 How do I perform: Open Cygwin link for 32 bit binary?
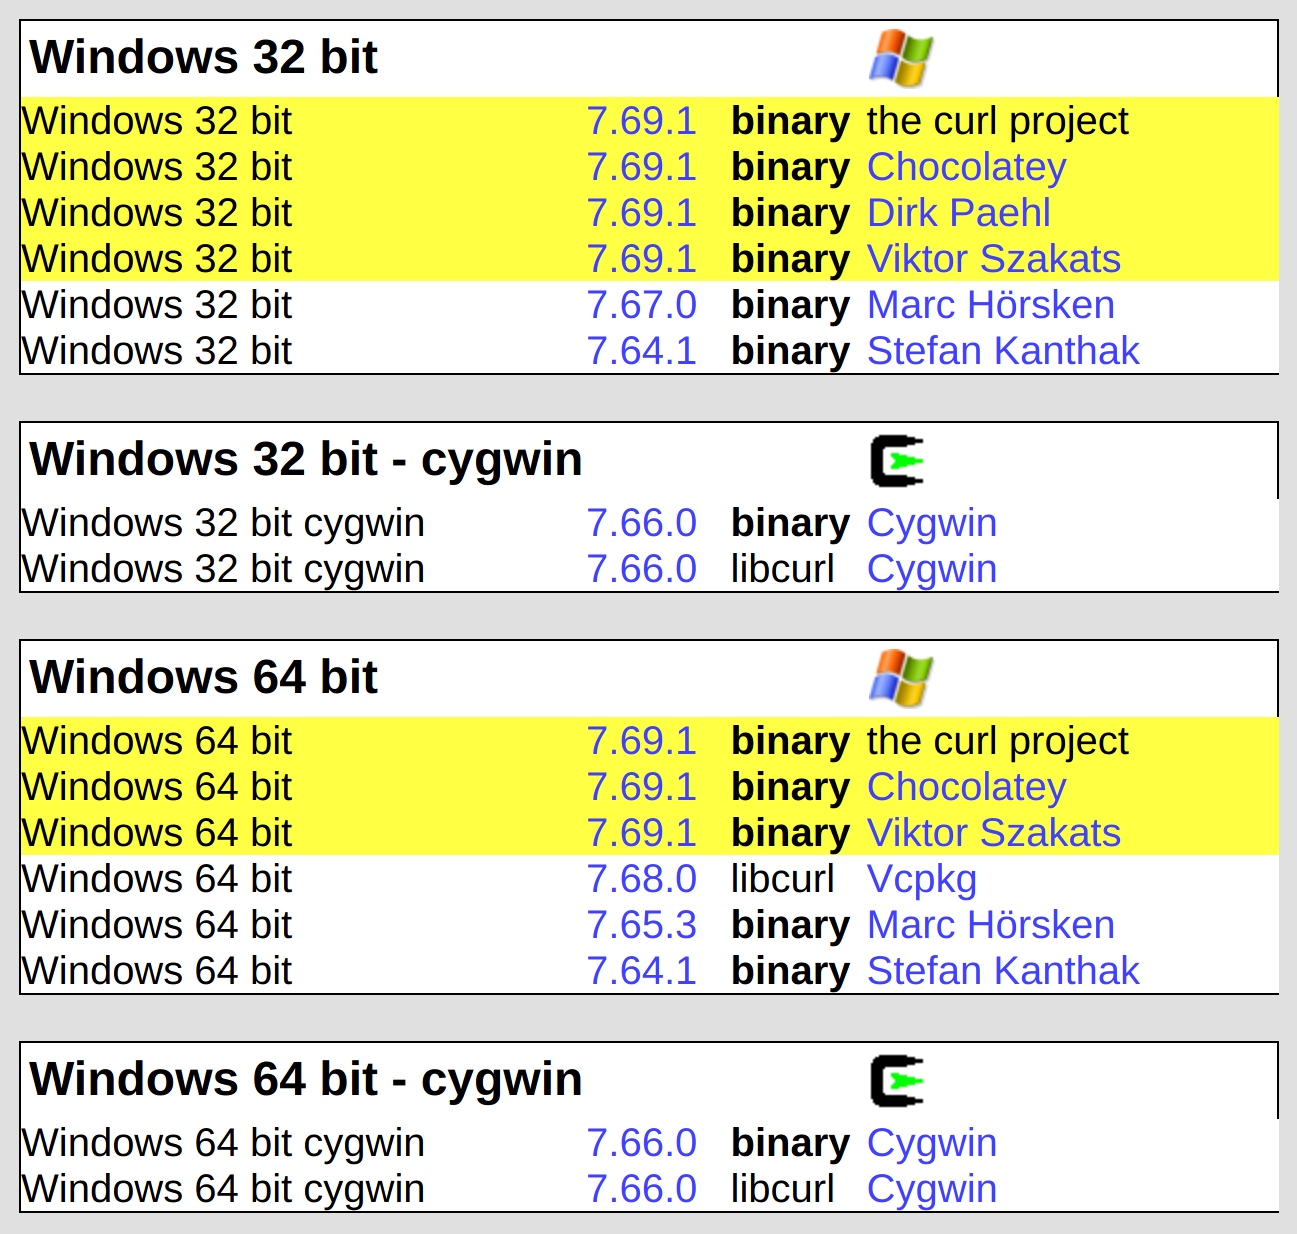931,523
